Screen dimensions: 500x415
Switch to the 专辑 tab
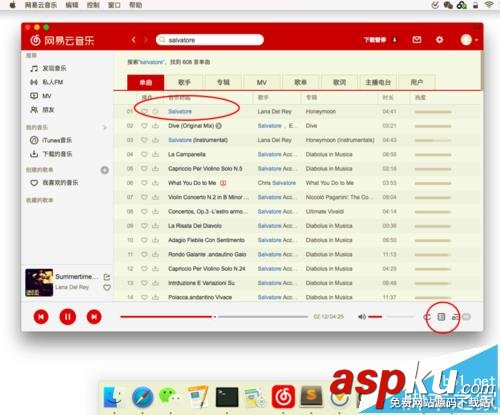pyautogui.click(x=223, y=82)
